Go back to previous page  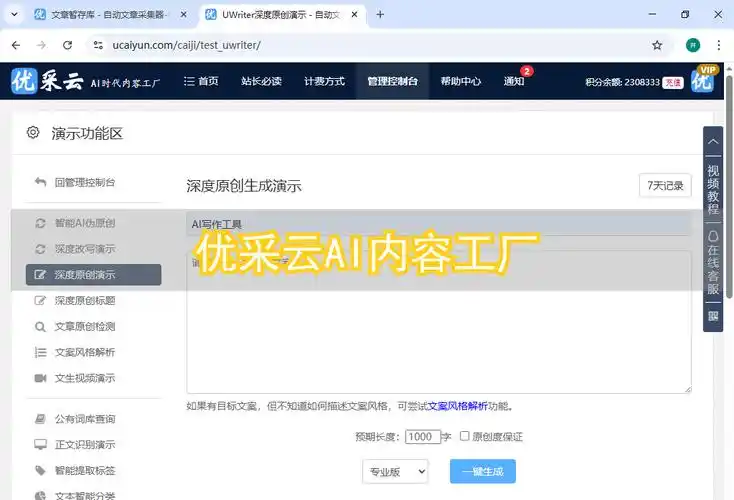[16, 45]
